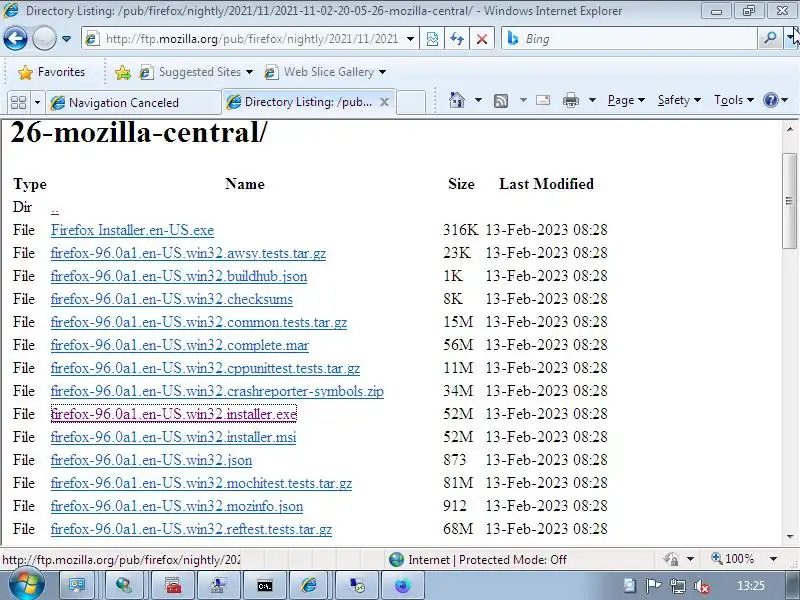Click the scrollbar down arrow

(x=790, y=536)
